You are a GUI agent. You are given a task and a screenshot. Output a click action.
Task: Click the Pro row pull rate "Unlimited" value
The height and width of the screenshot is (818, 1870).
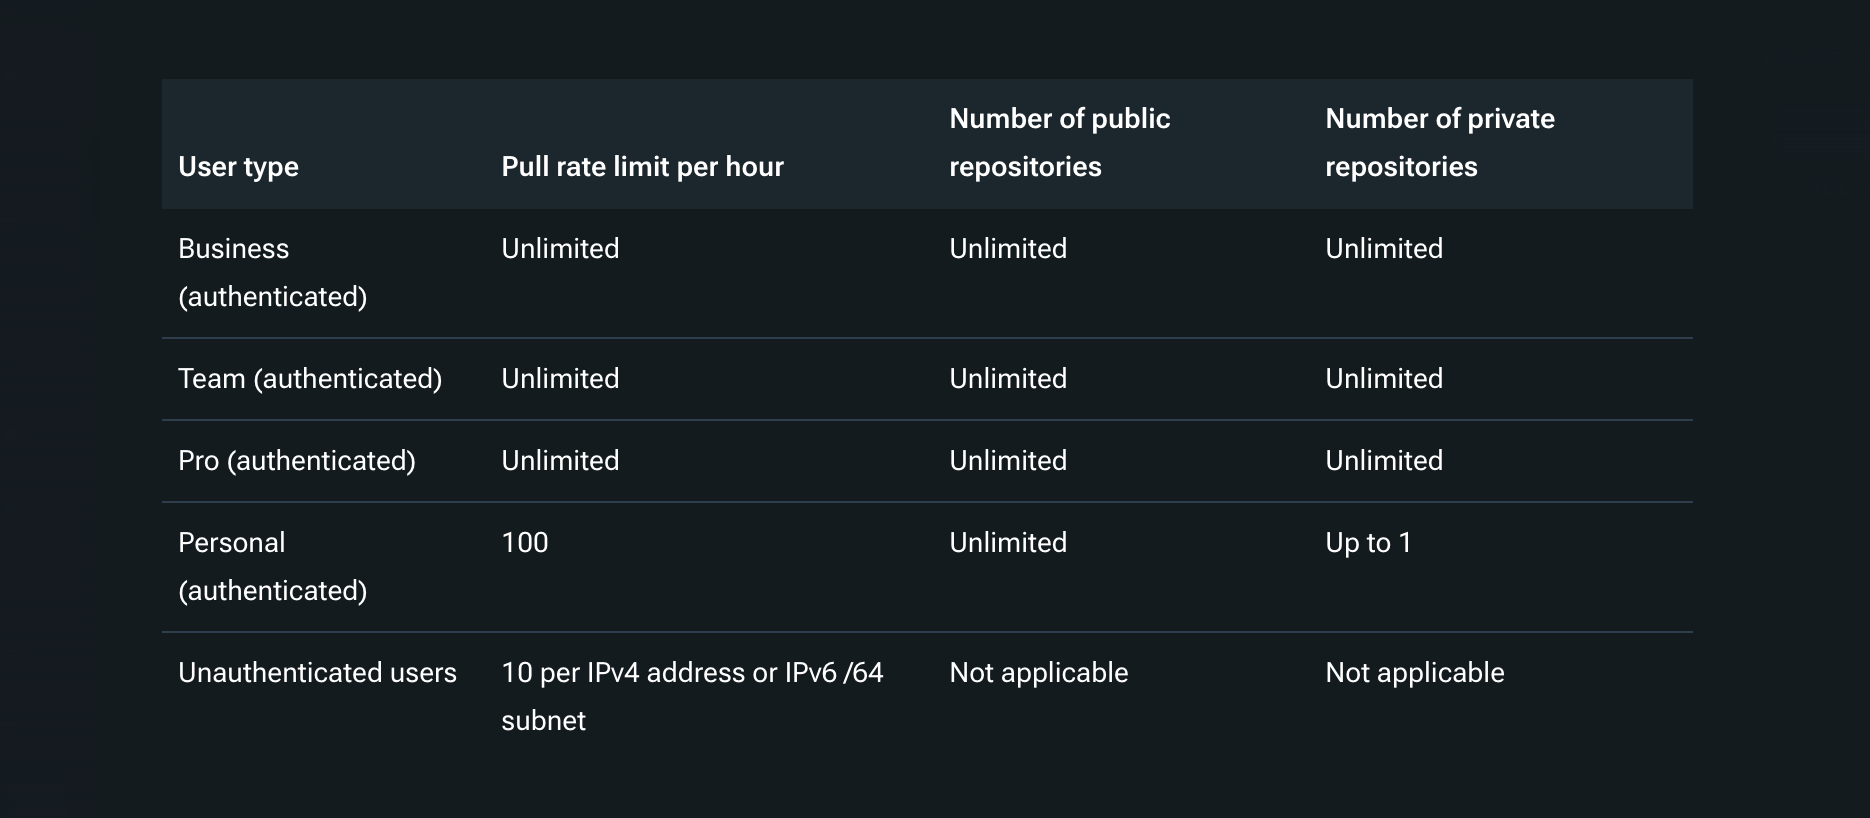point(560,461)
